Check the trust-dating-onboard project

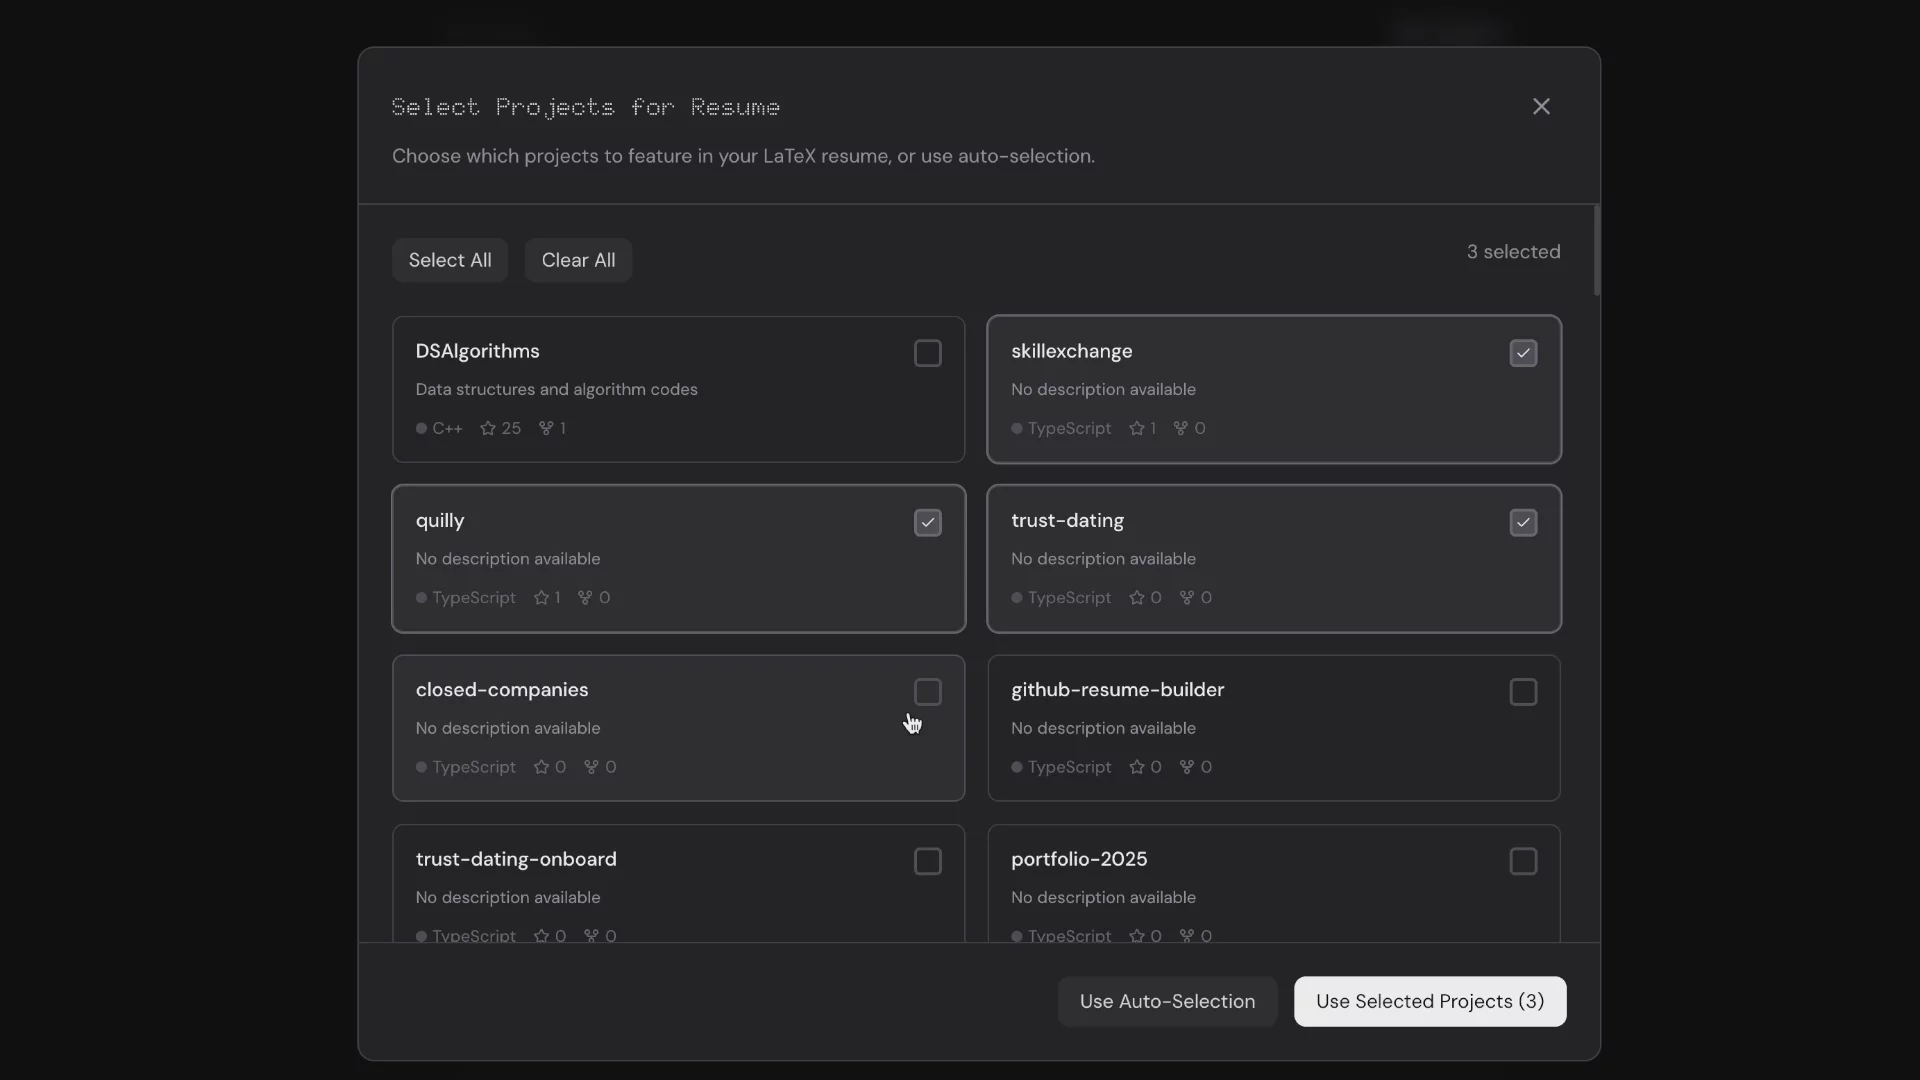click(x=928, y=861)
